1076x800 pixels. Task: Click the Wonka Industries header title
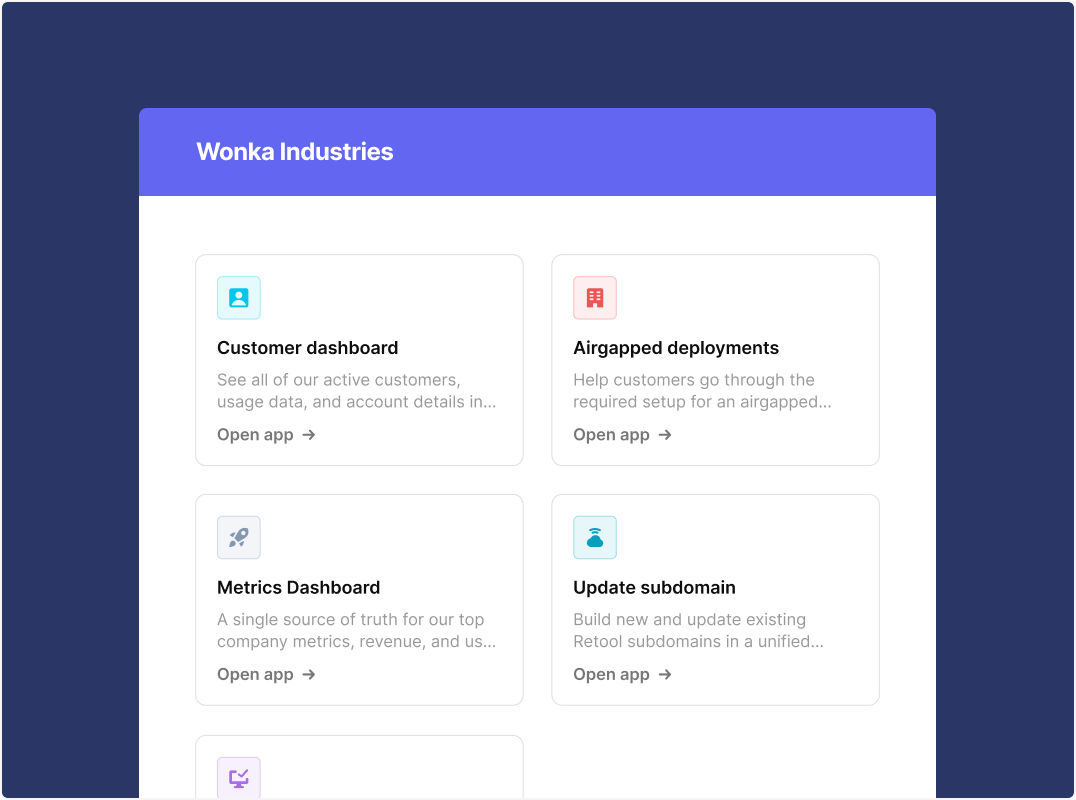point(295,152)
